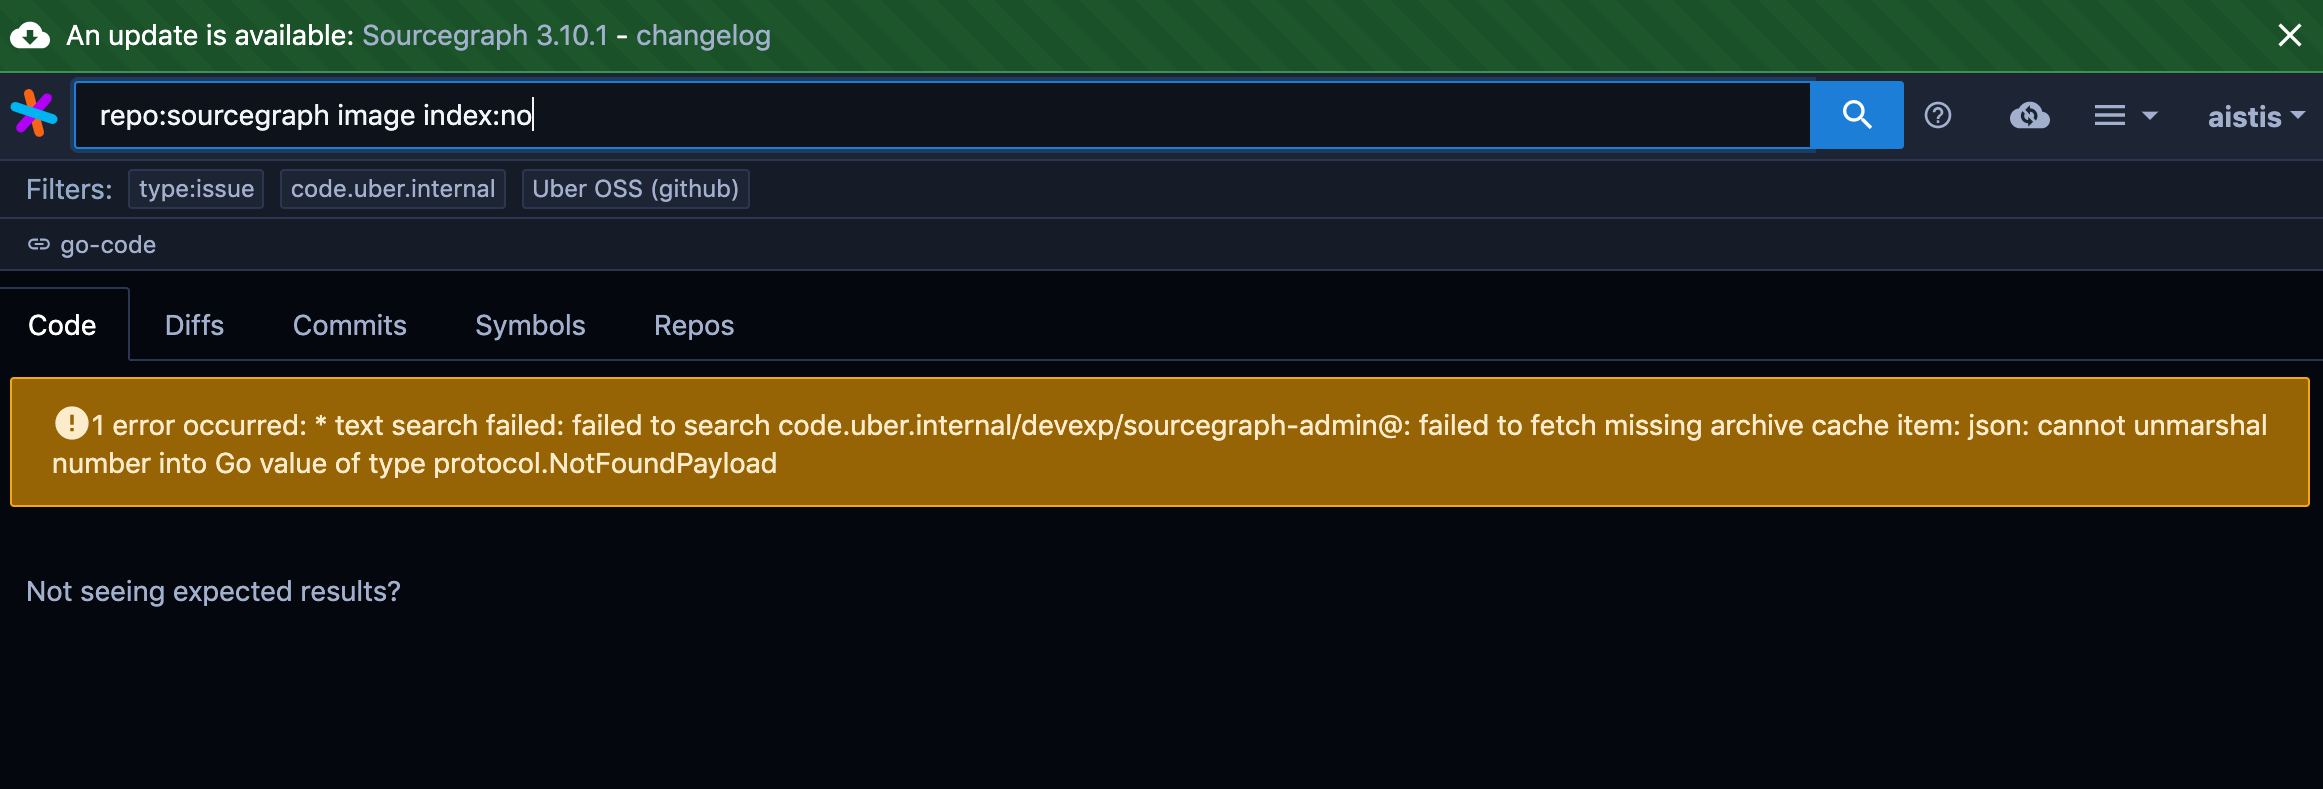Click 'Not seeing expected results?' text
Viewport: 2323px width, 789px height.
pos(213,591)
